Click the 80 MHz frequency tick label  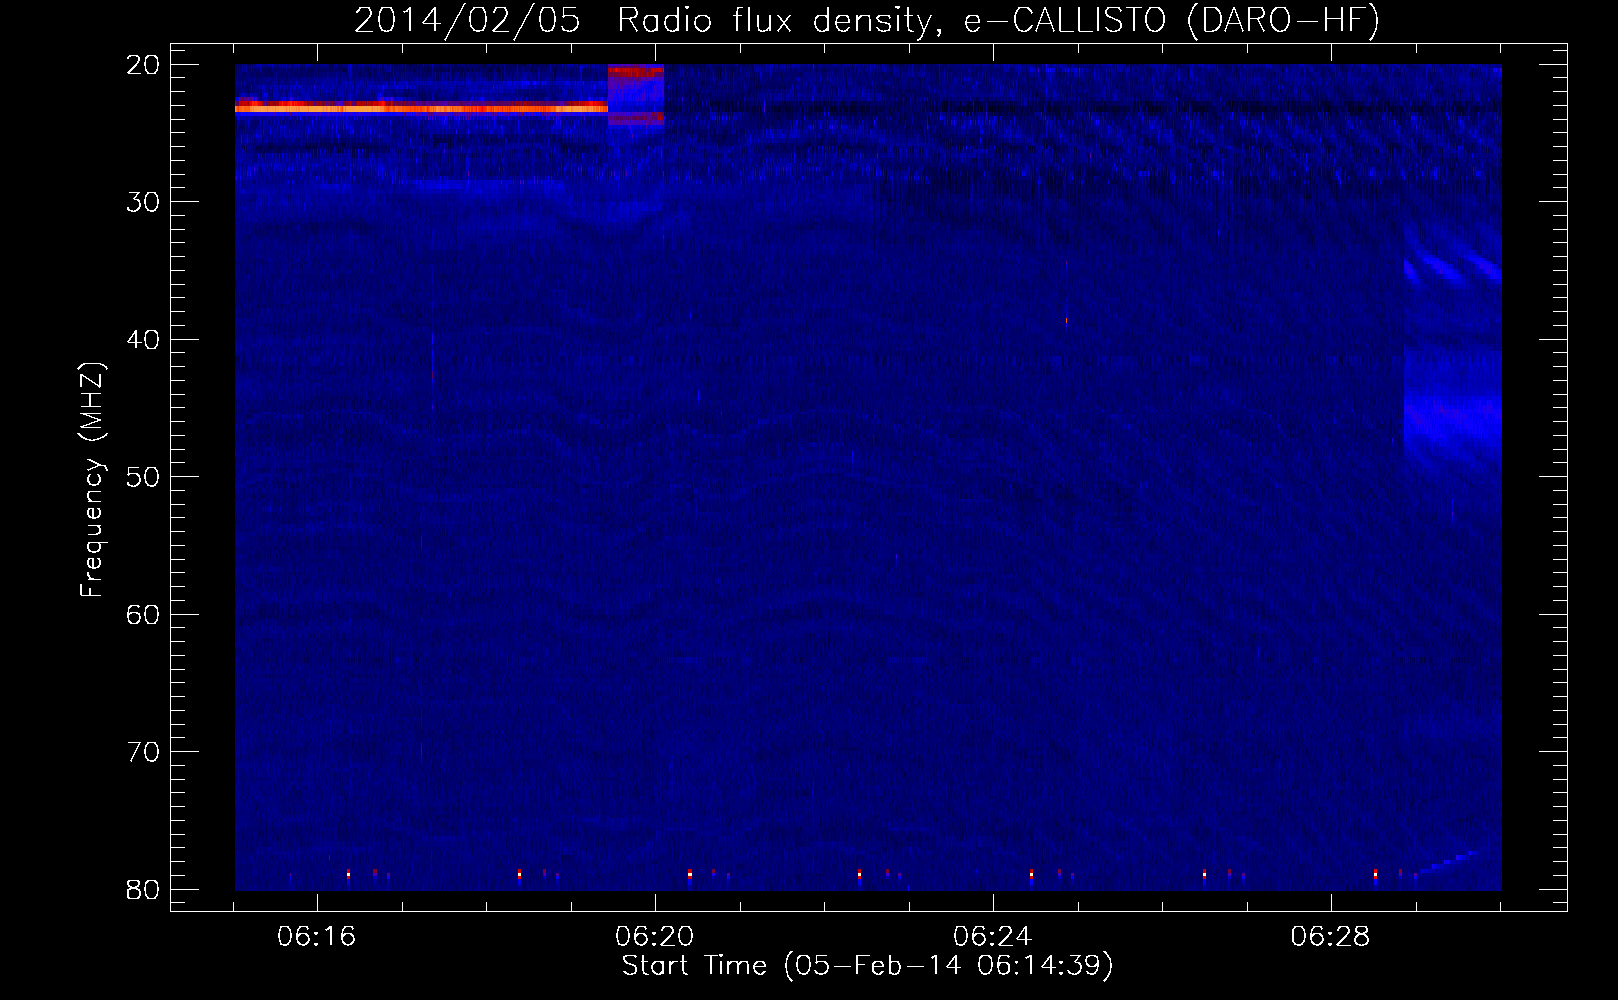pyautogui.click(x=144, y=889)
